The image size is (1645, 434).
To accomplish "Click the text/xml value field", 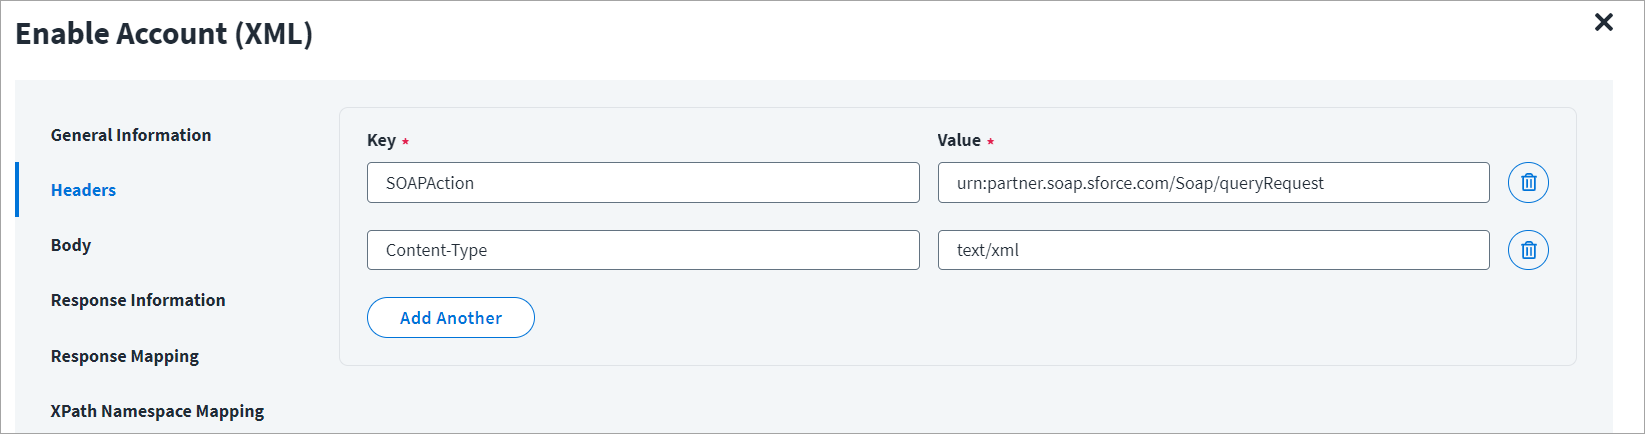I will (x=1213, y=250).
